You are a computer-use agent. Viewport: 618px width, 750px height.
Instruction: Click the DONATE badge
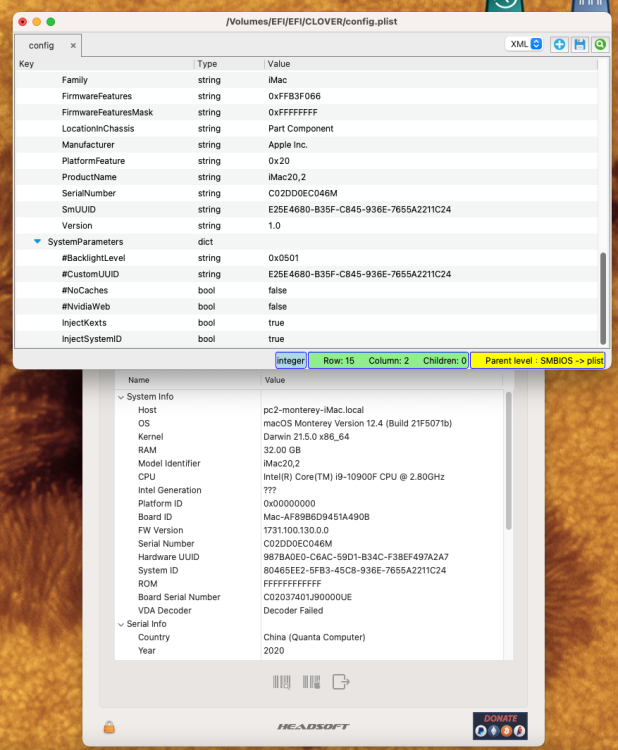point(500,725)
